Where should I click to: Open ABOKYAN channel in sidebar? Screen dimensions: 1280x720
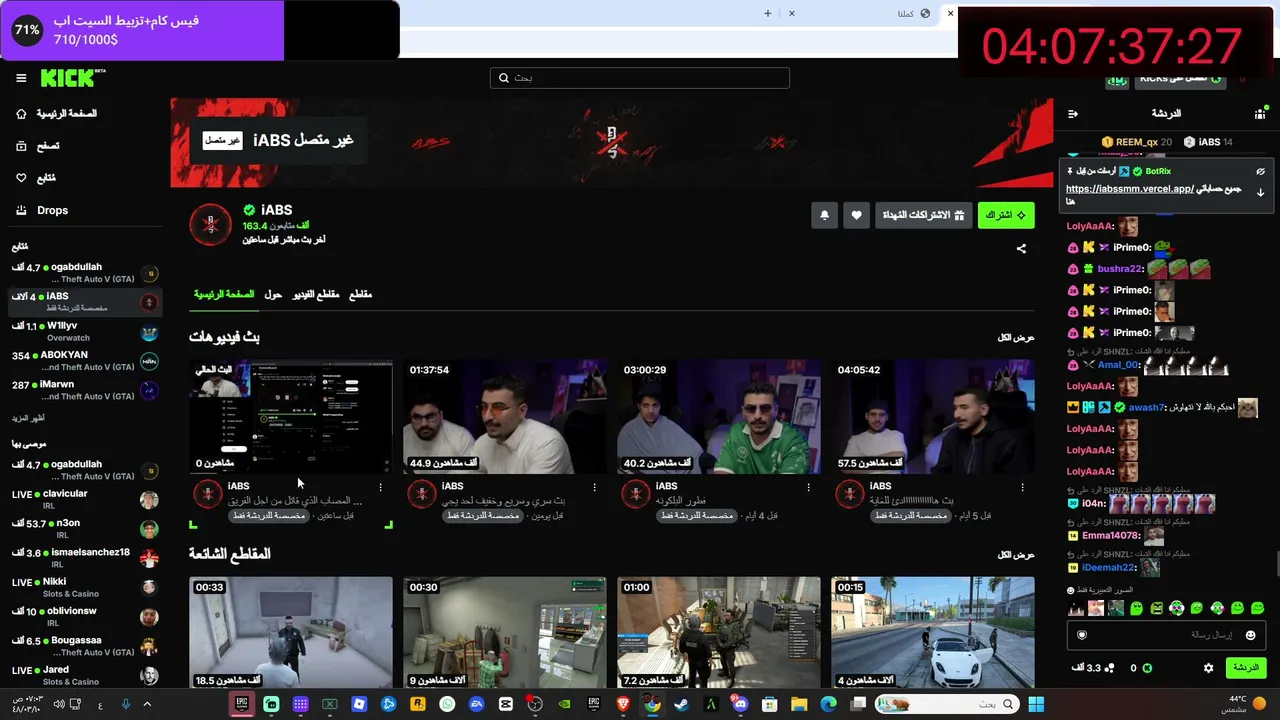(85, 361)
